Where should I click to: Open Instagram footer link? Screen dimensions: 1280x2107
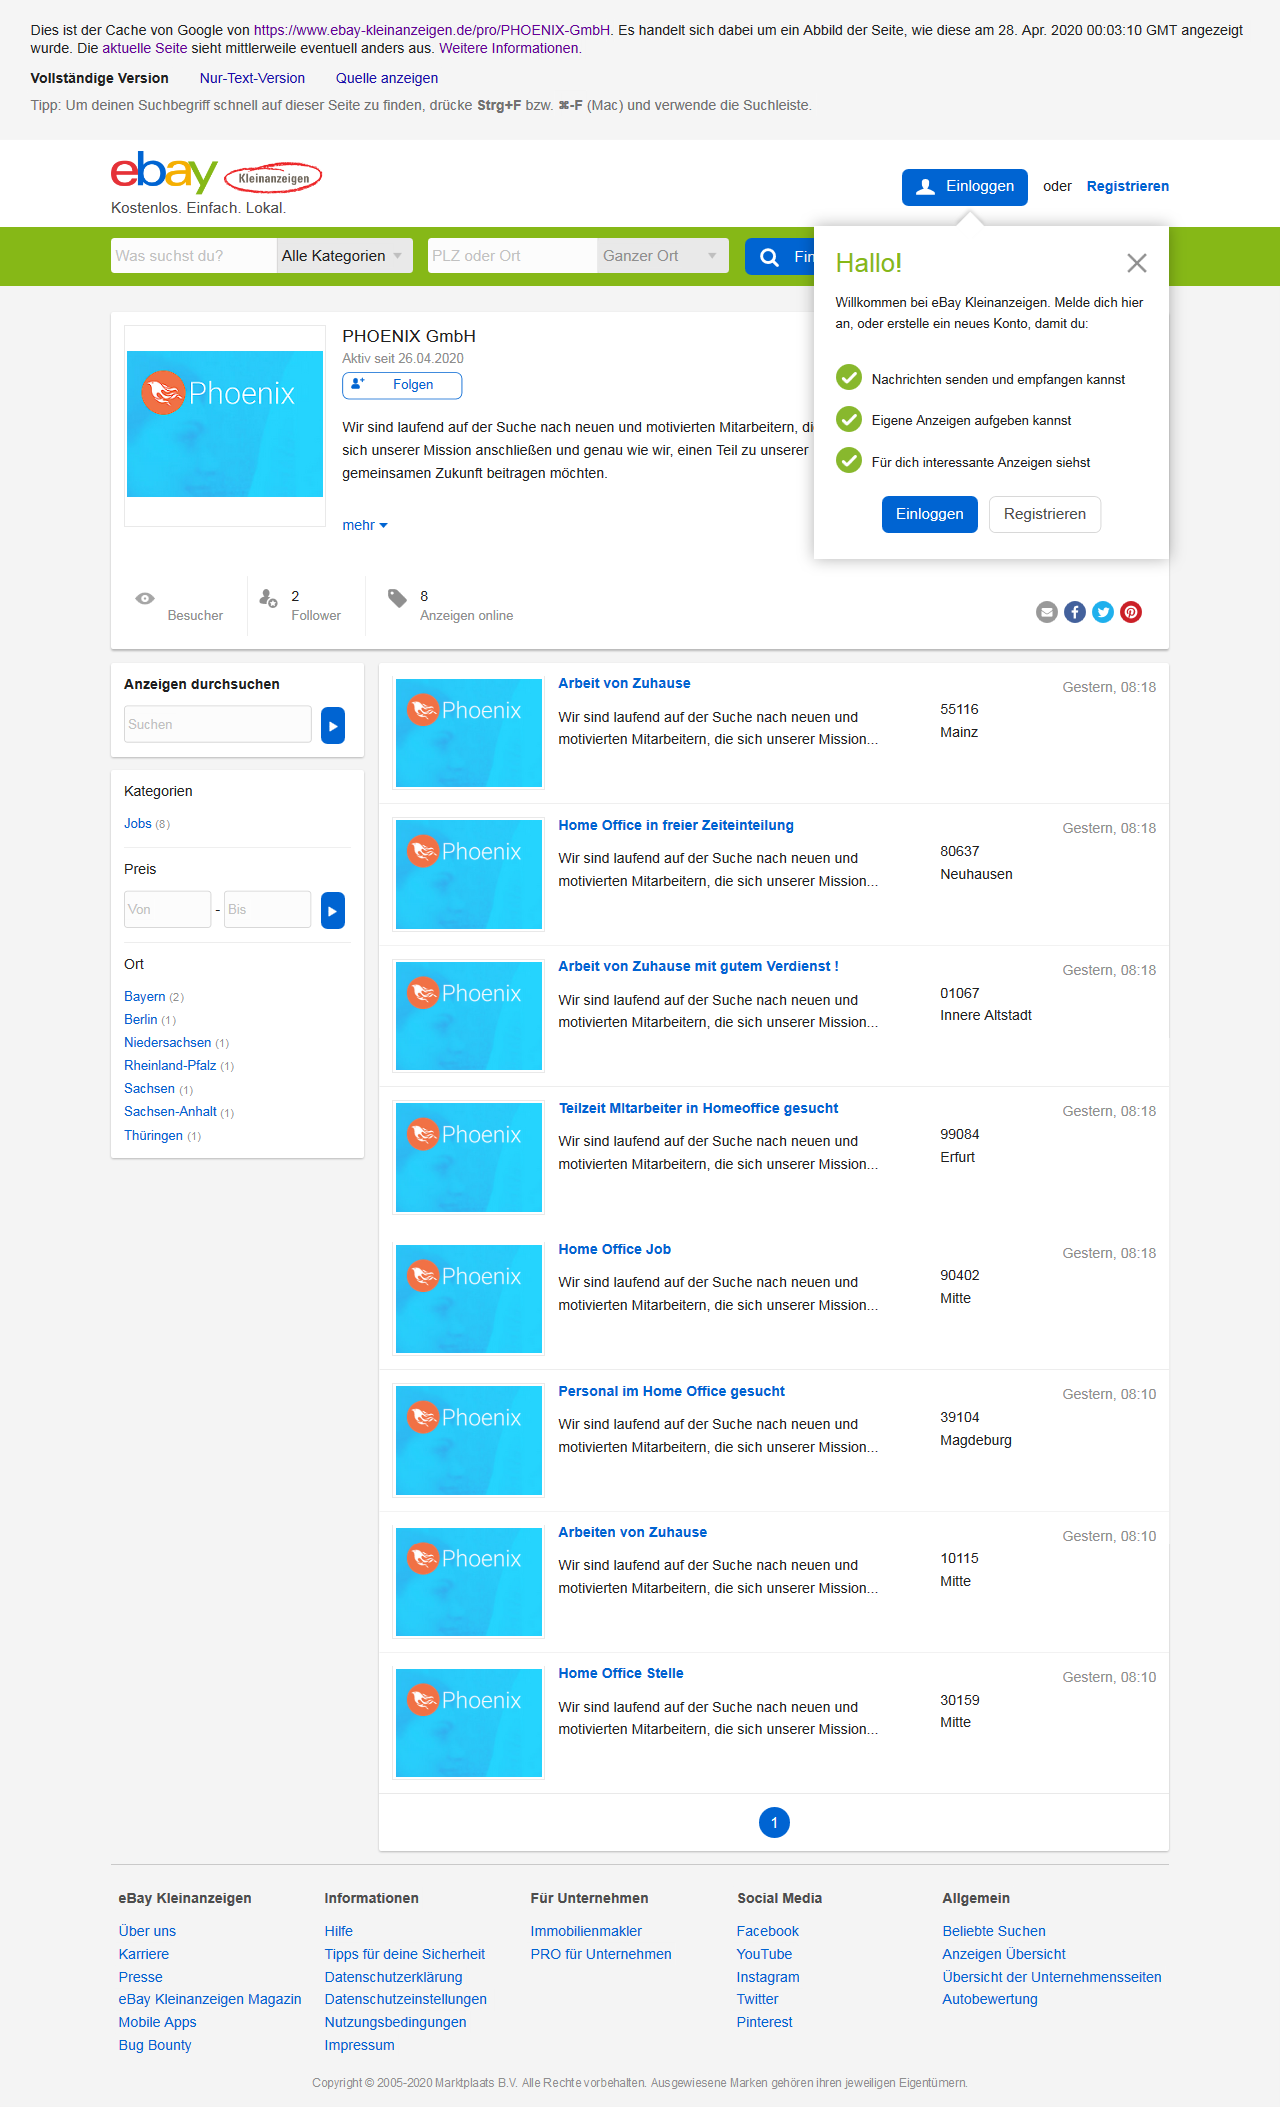(x=768, y=1977)
